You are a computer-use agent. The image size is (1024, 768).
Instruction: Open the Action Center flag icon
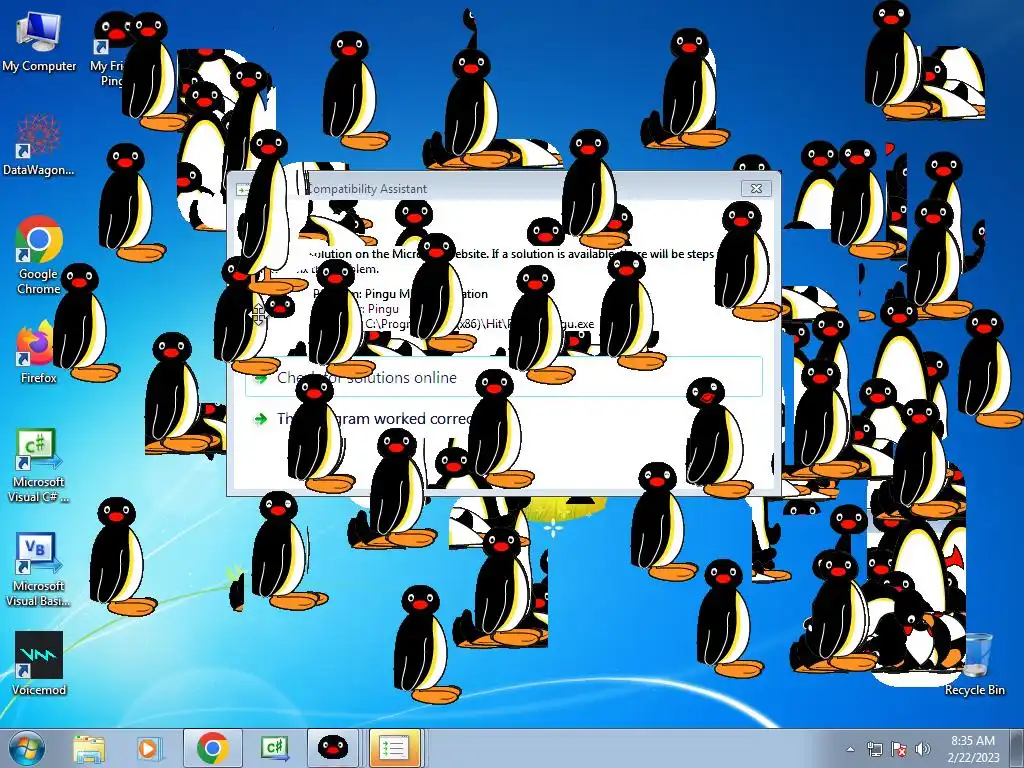pos(899,749)
